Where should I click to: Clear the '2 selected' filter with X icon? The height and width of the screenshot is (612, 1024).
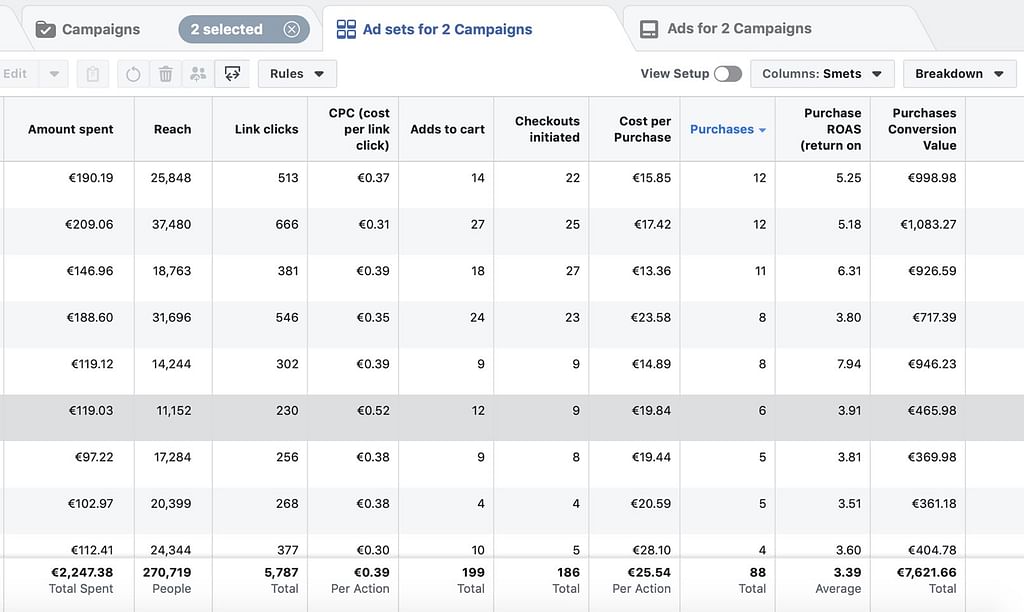[291, 29]
